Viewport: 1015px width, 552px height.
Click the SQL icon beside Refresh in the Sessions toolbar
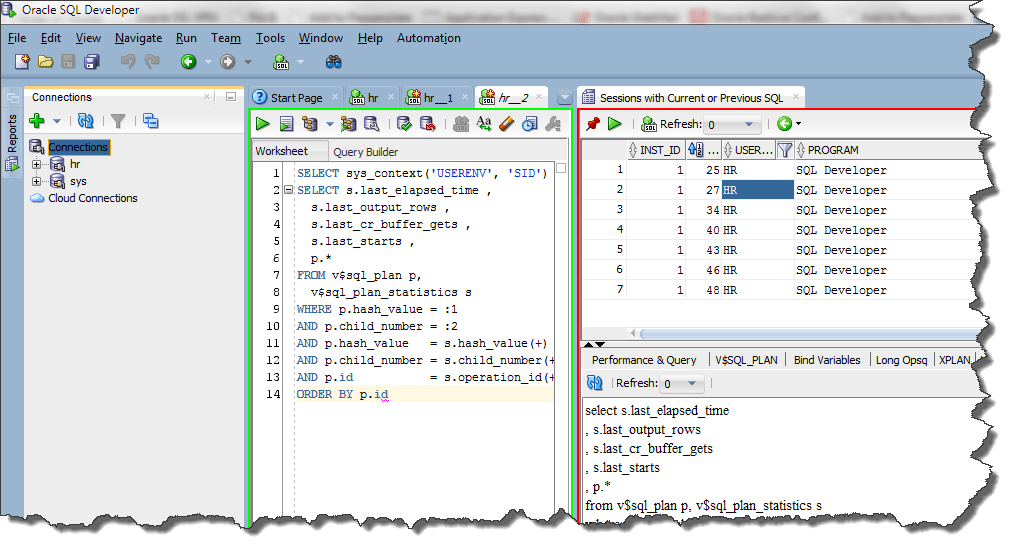point(648,124)
